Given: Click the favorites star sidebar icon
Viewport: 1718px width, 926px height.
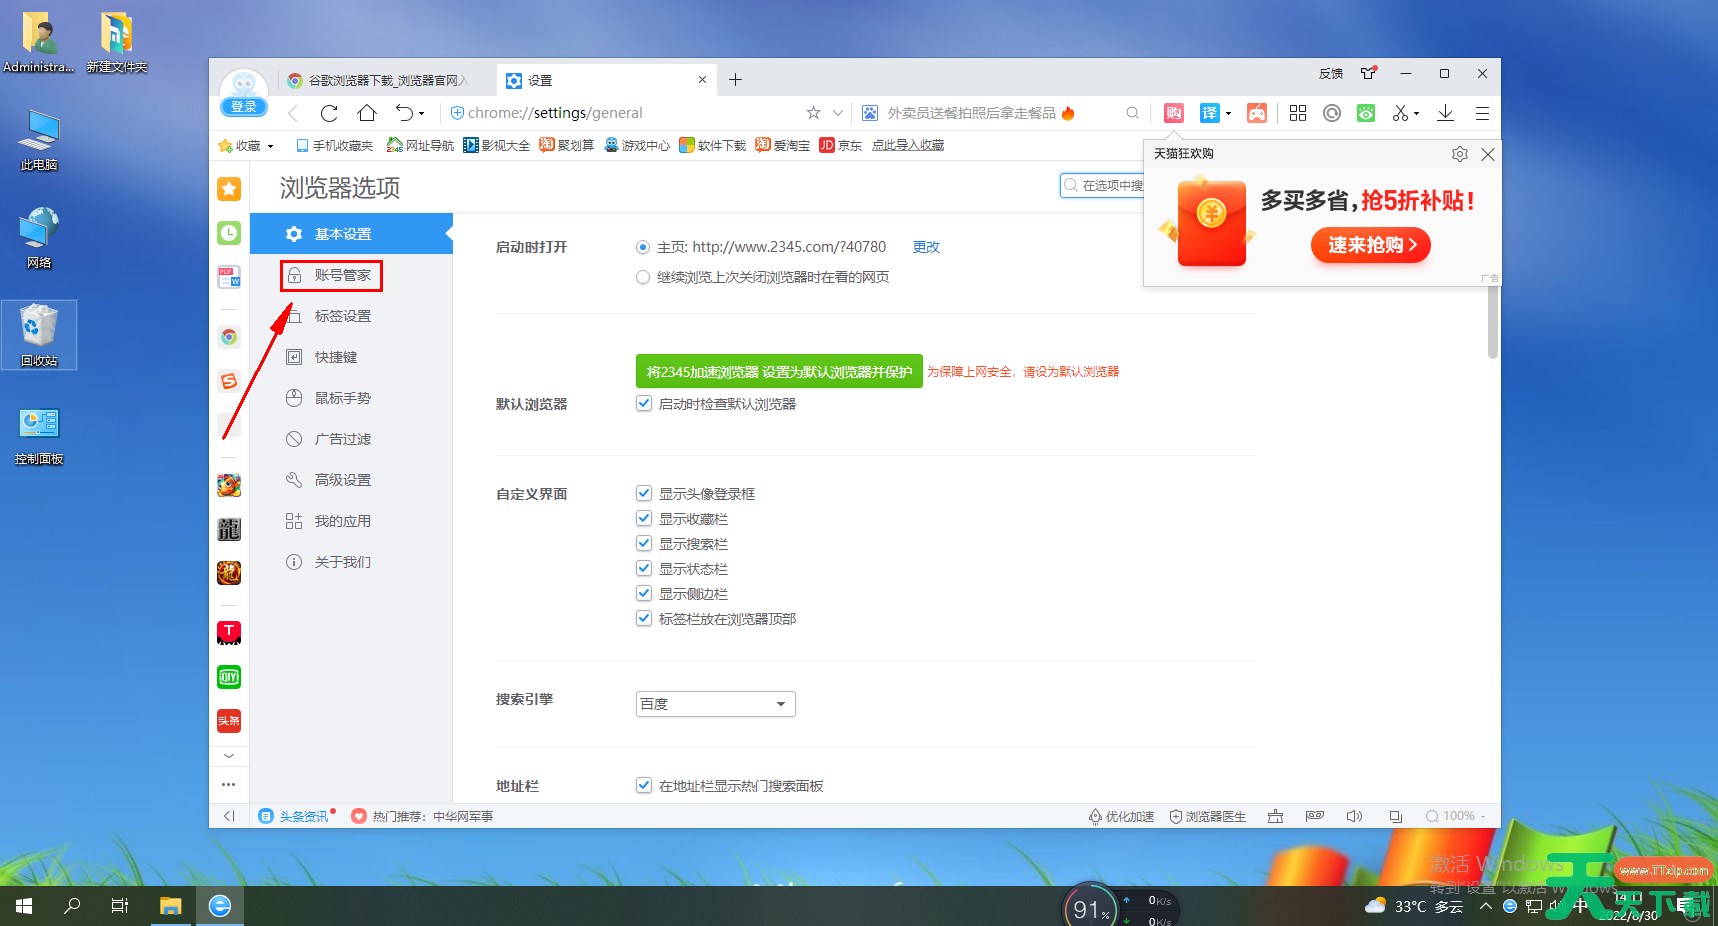Looking at the screenshot, I should click(229, 189).
